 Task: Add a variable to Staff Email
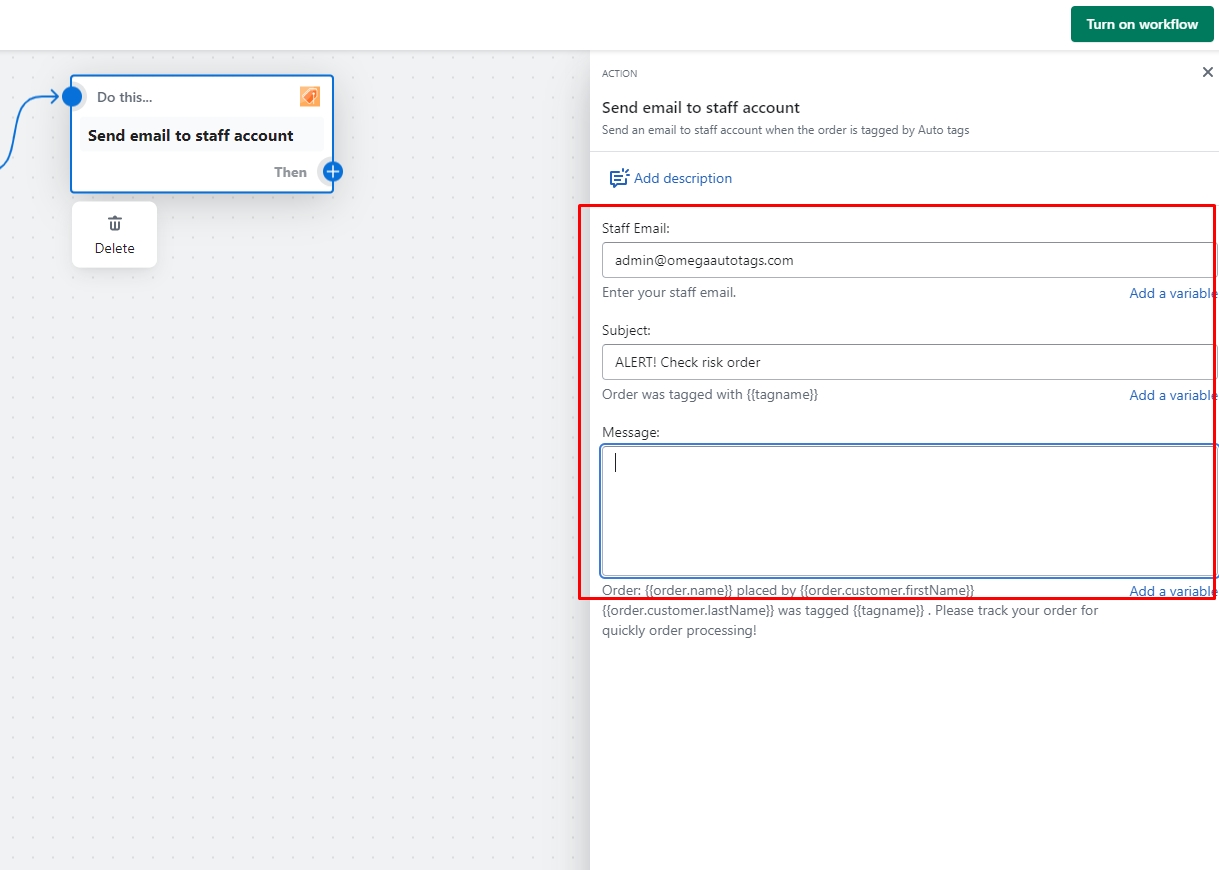(1172, 293)
